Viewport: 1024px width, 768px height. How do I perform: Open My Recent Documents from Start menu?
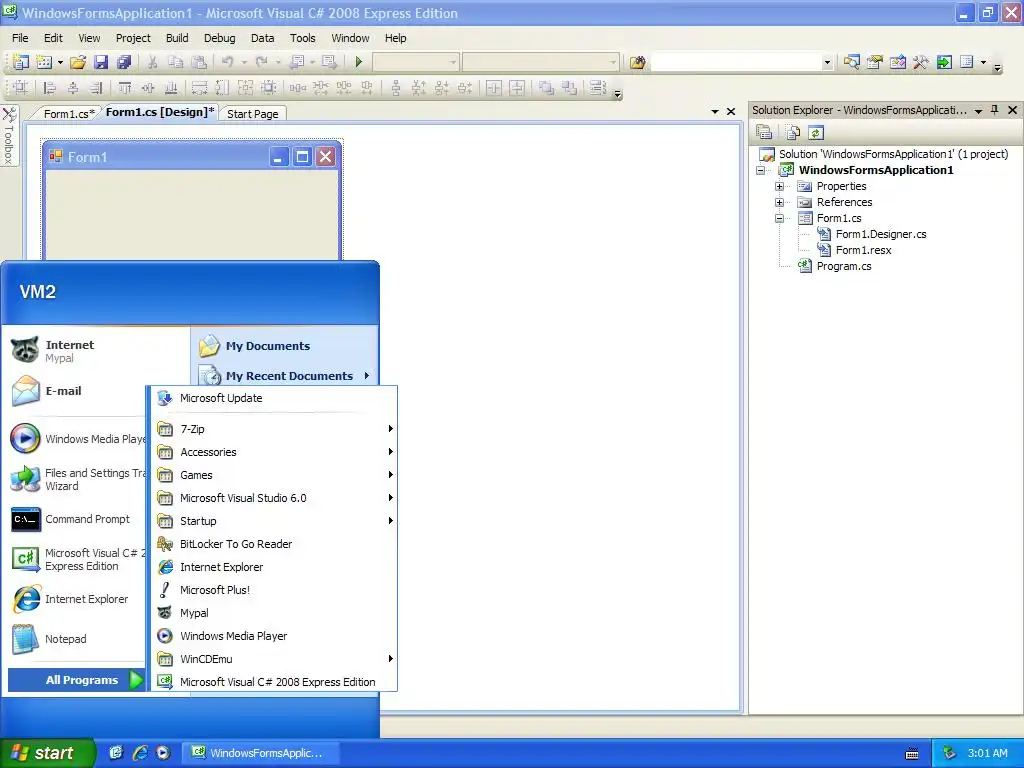(285, 376)
